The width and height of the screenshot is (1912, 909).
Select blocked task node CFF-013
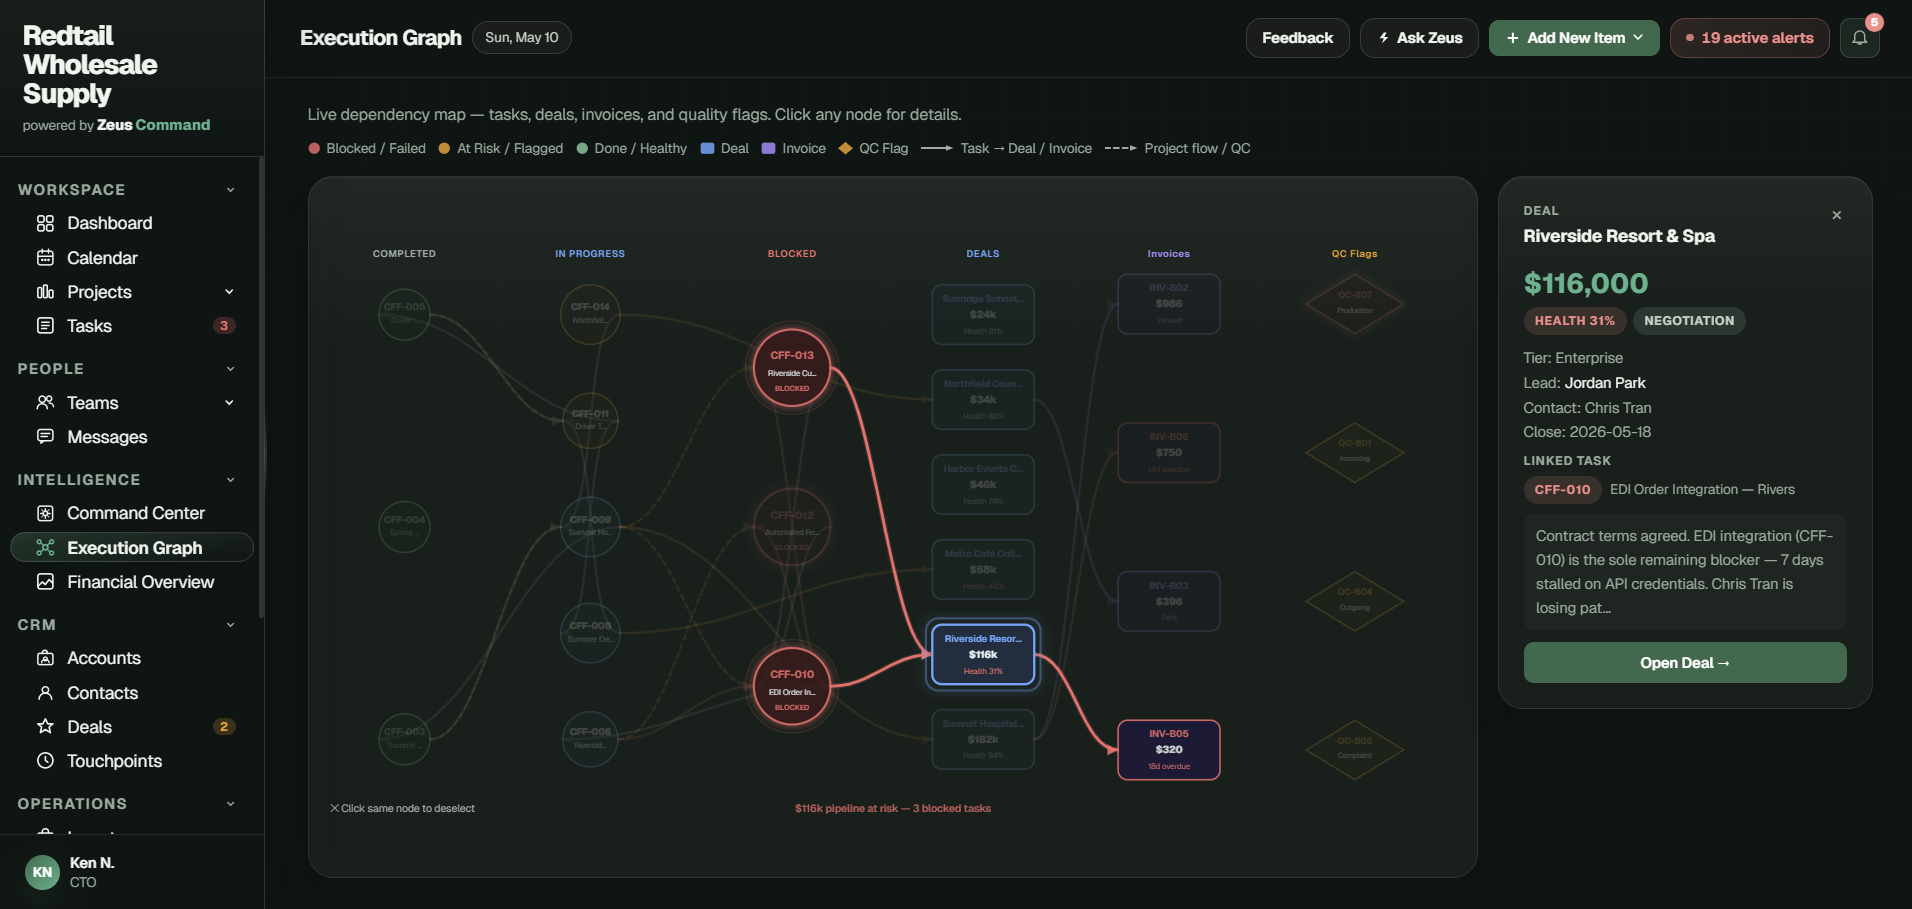point(792,368)
